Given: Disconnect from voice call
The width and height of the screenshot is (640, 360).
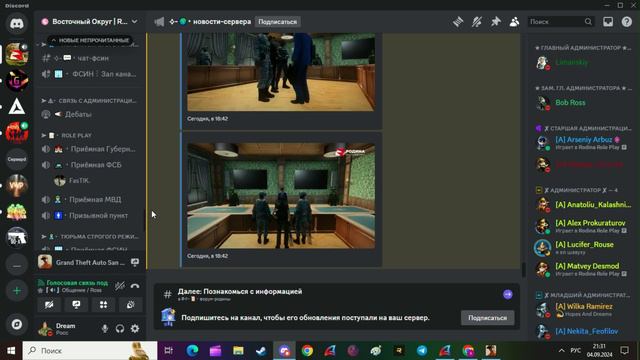Looking at the screenshot, I should (135, 286).
